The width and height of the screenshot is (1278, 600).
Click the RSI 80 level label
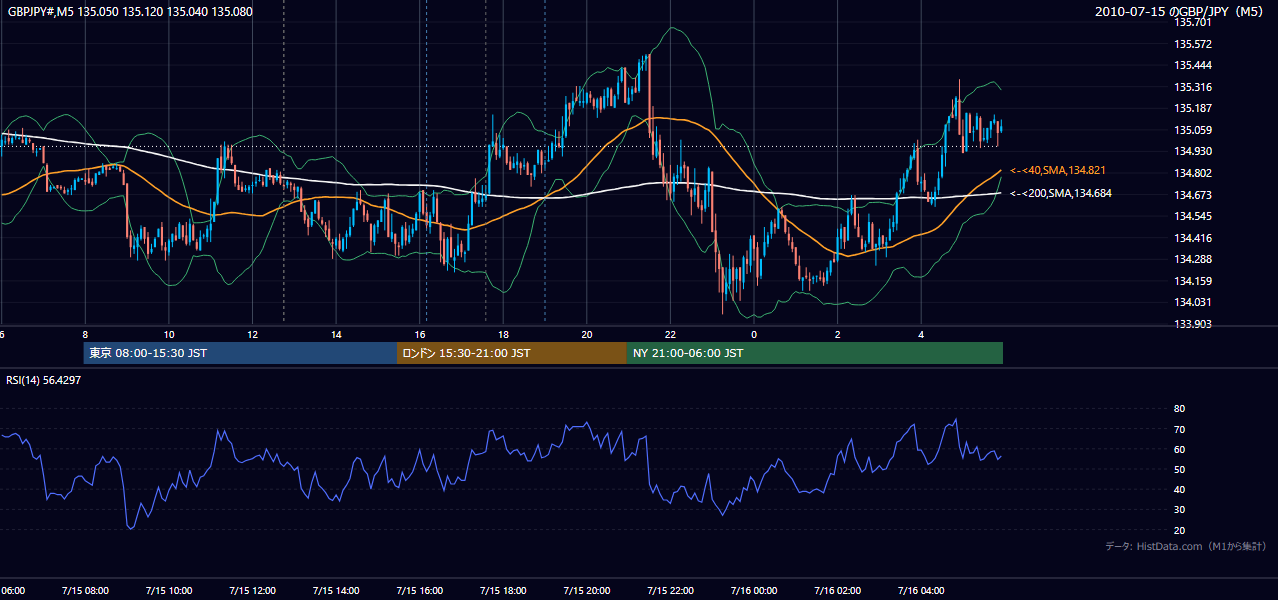click(1179, 409)
